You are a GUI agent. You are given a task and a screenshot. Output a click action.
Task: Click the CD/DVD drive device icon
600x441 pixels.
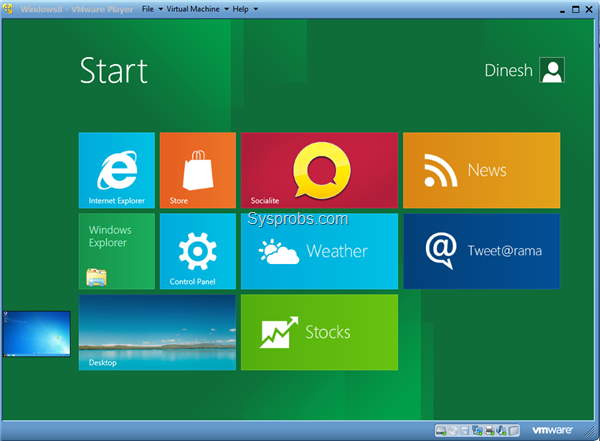click(453, 431)
